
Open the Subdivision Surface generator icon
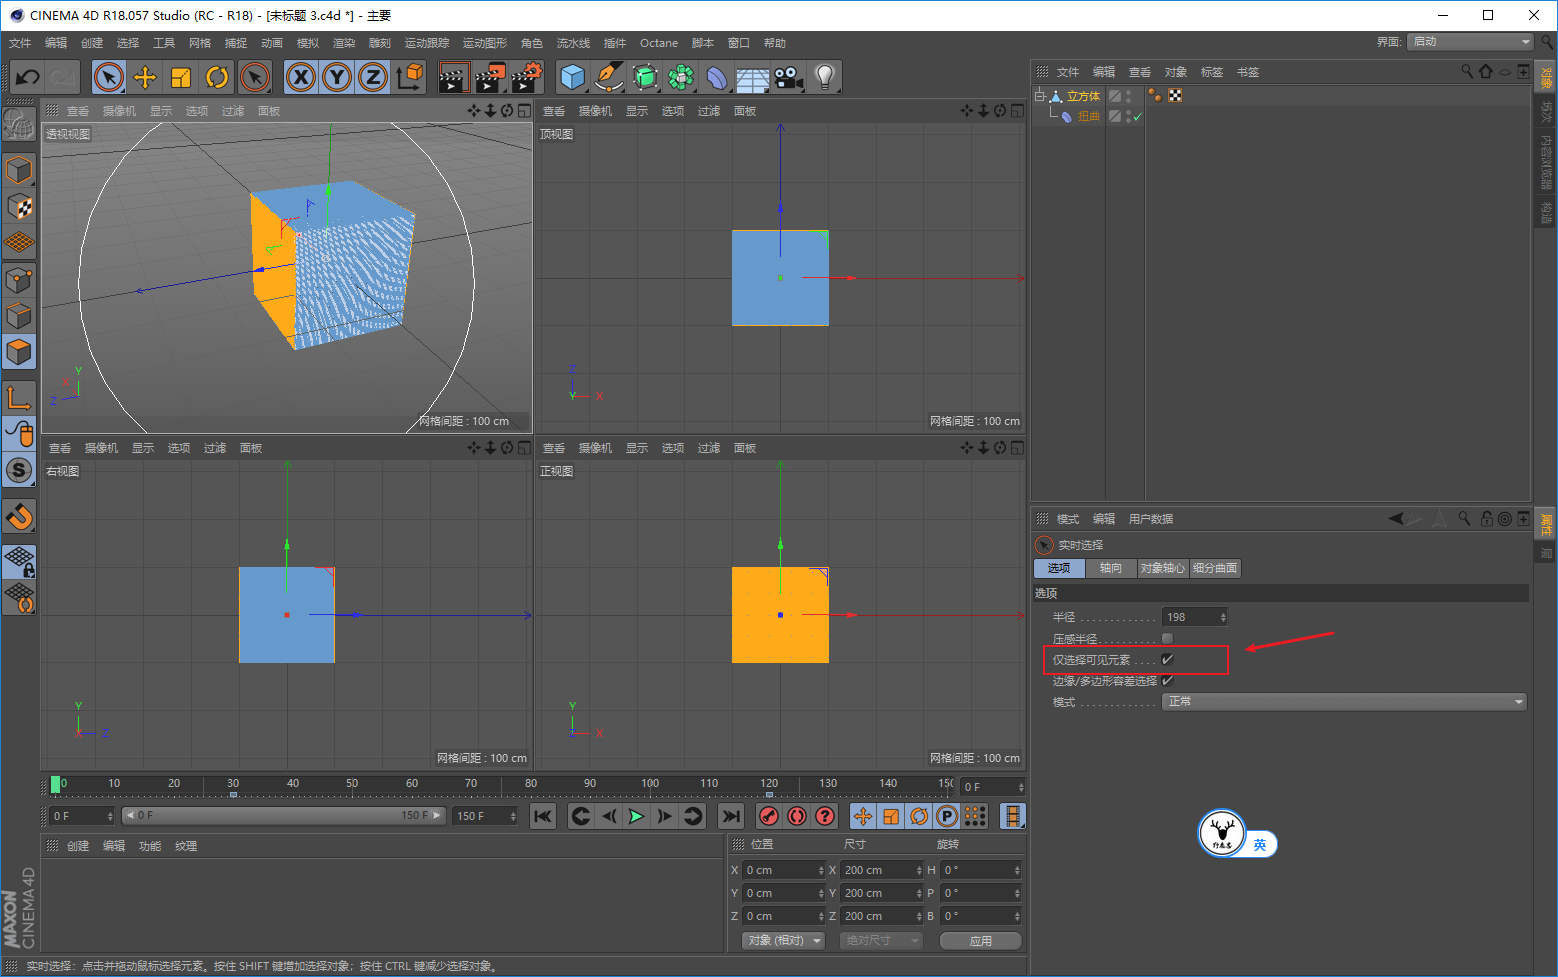click(645, 77)
